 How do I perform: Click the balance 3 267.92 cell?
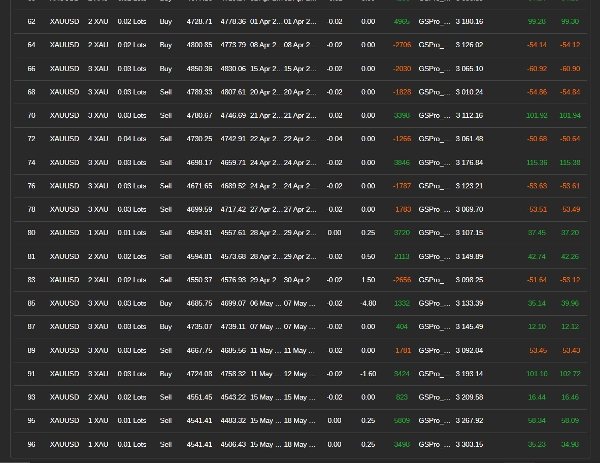pos(469,421)
